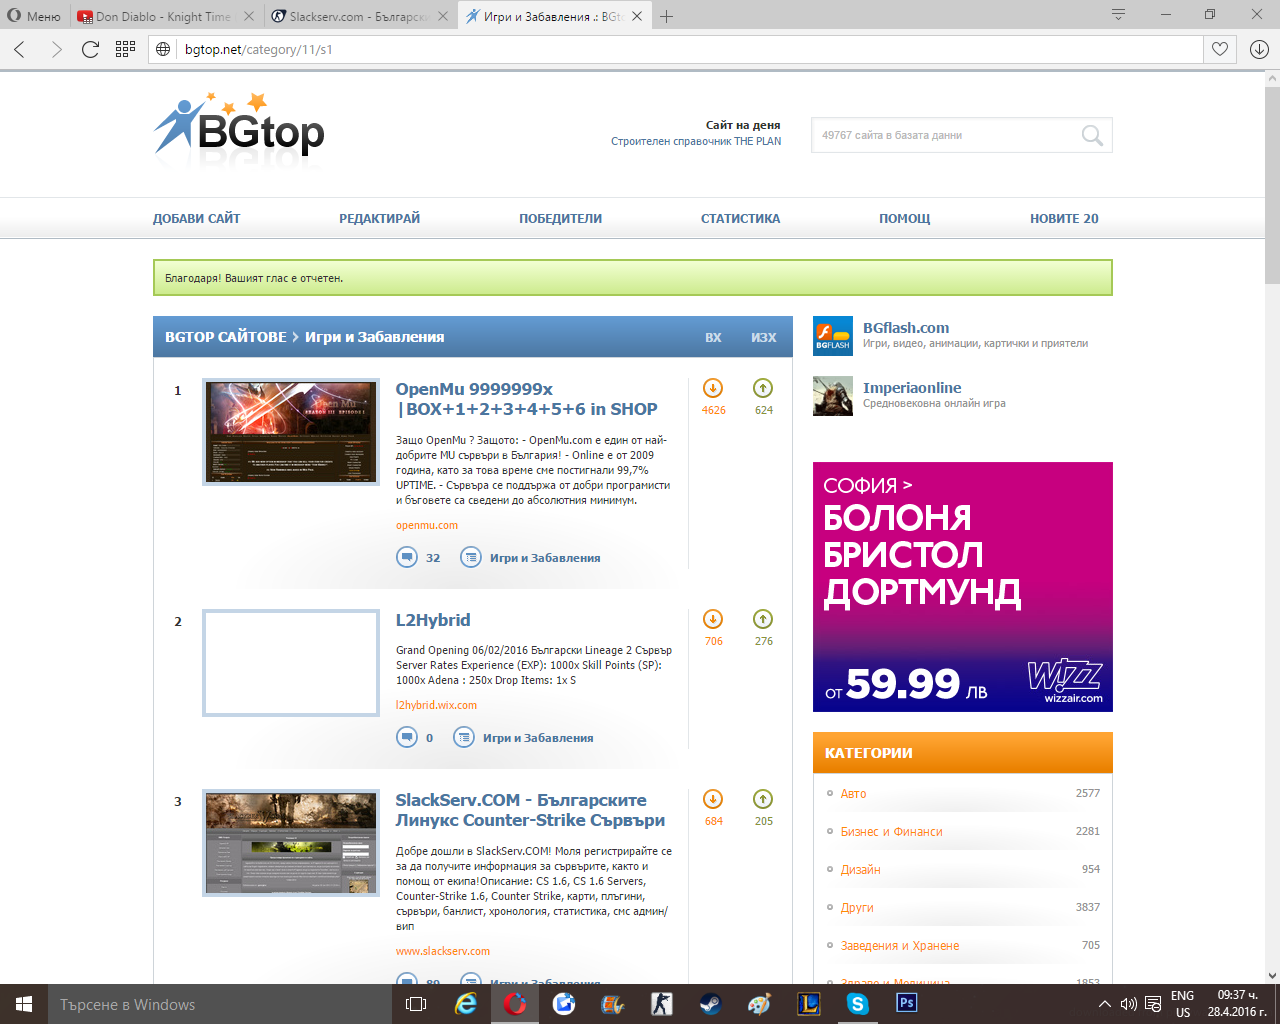Click the category icon in the OpenMu listing
The image size is (1280, 1024).
pos(471,557)
